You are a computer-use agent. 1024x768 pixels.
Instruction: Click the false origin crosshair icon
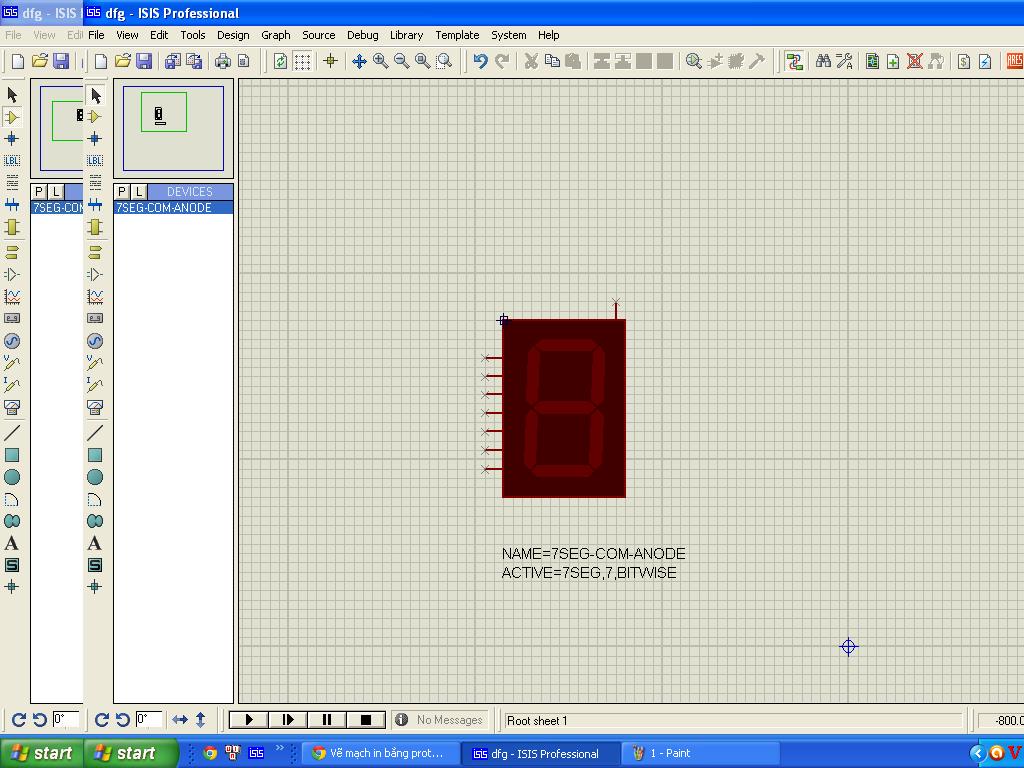point(330,61)
